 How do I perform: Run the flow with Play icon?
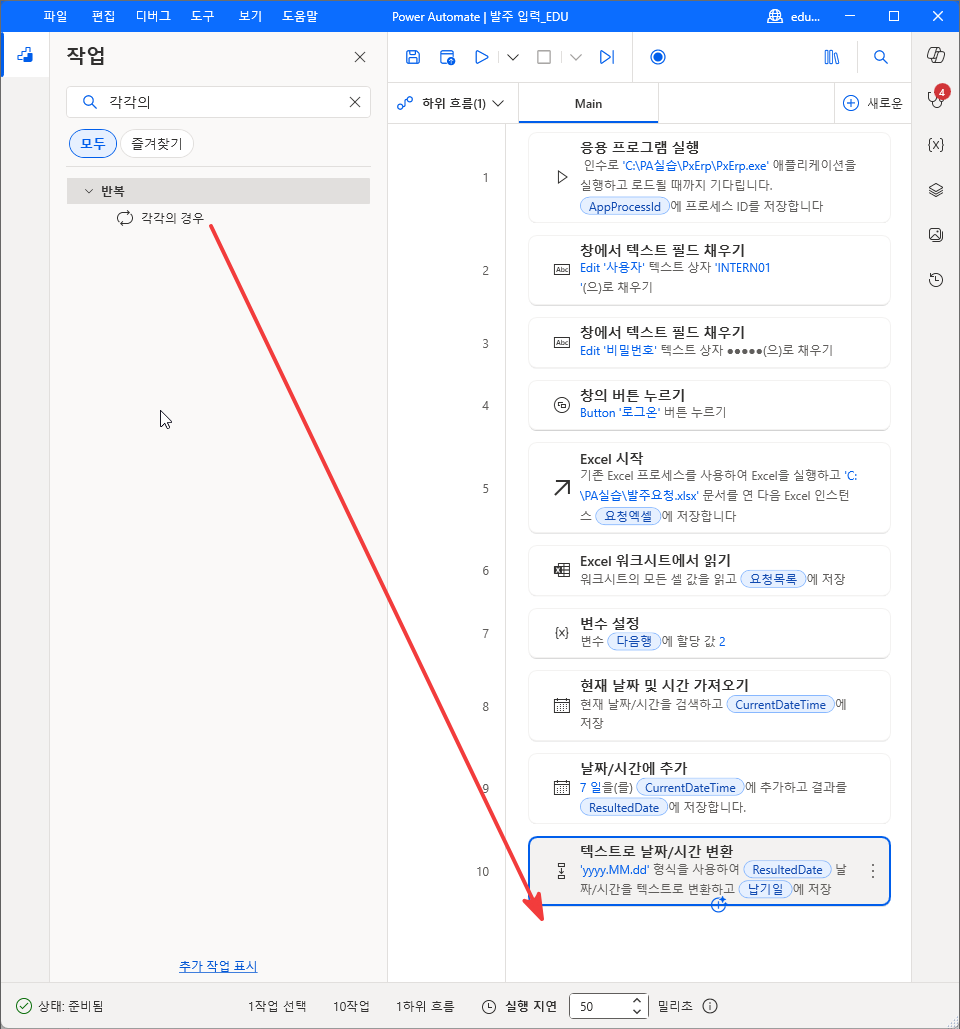[482, 57]
